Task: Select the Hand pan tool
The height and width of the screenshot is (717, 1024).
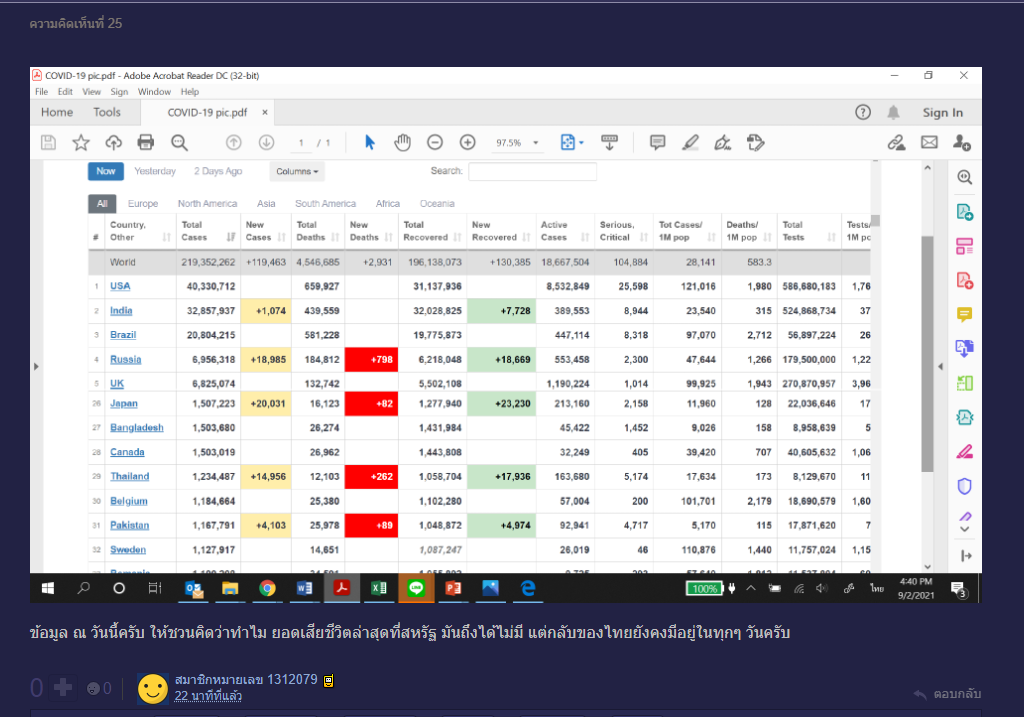Action: (x=402, y=142)
